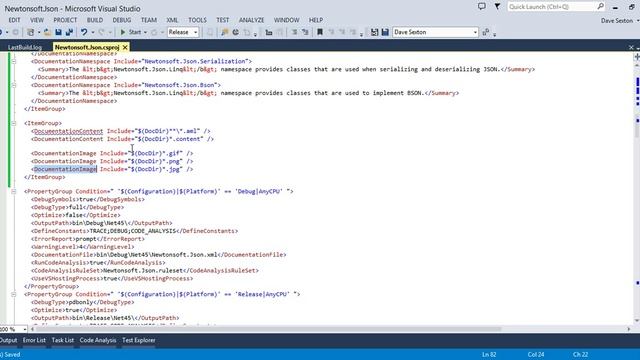Click the round icon next to Find in Files
This screenshot has width=640, height=360.
[236, 32]
